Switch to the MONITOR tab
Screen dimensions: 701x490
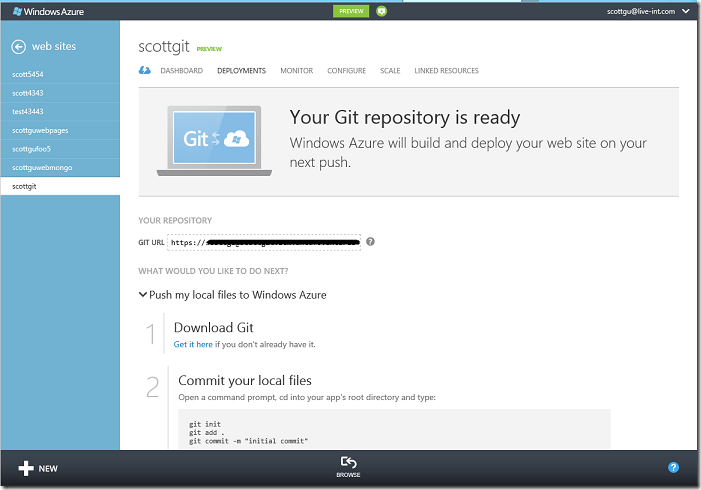[x=296, y=71]
